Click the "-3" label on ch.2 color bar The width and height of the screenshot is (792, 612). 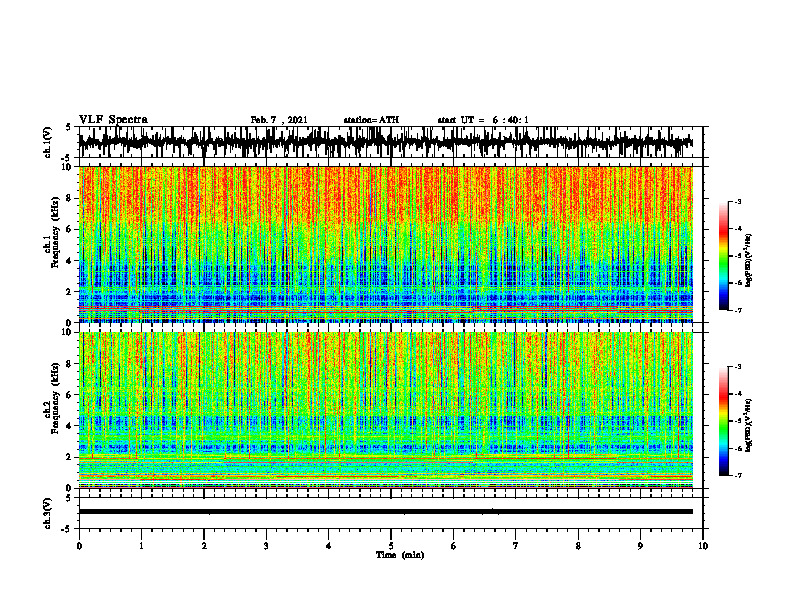pos(738,367)
